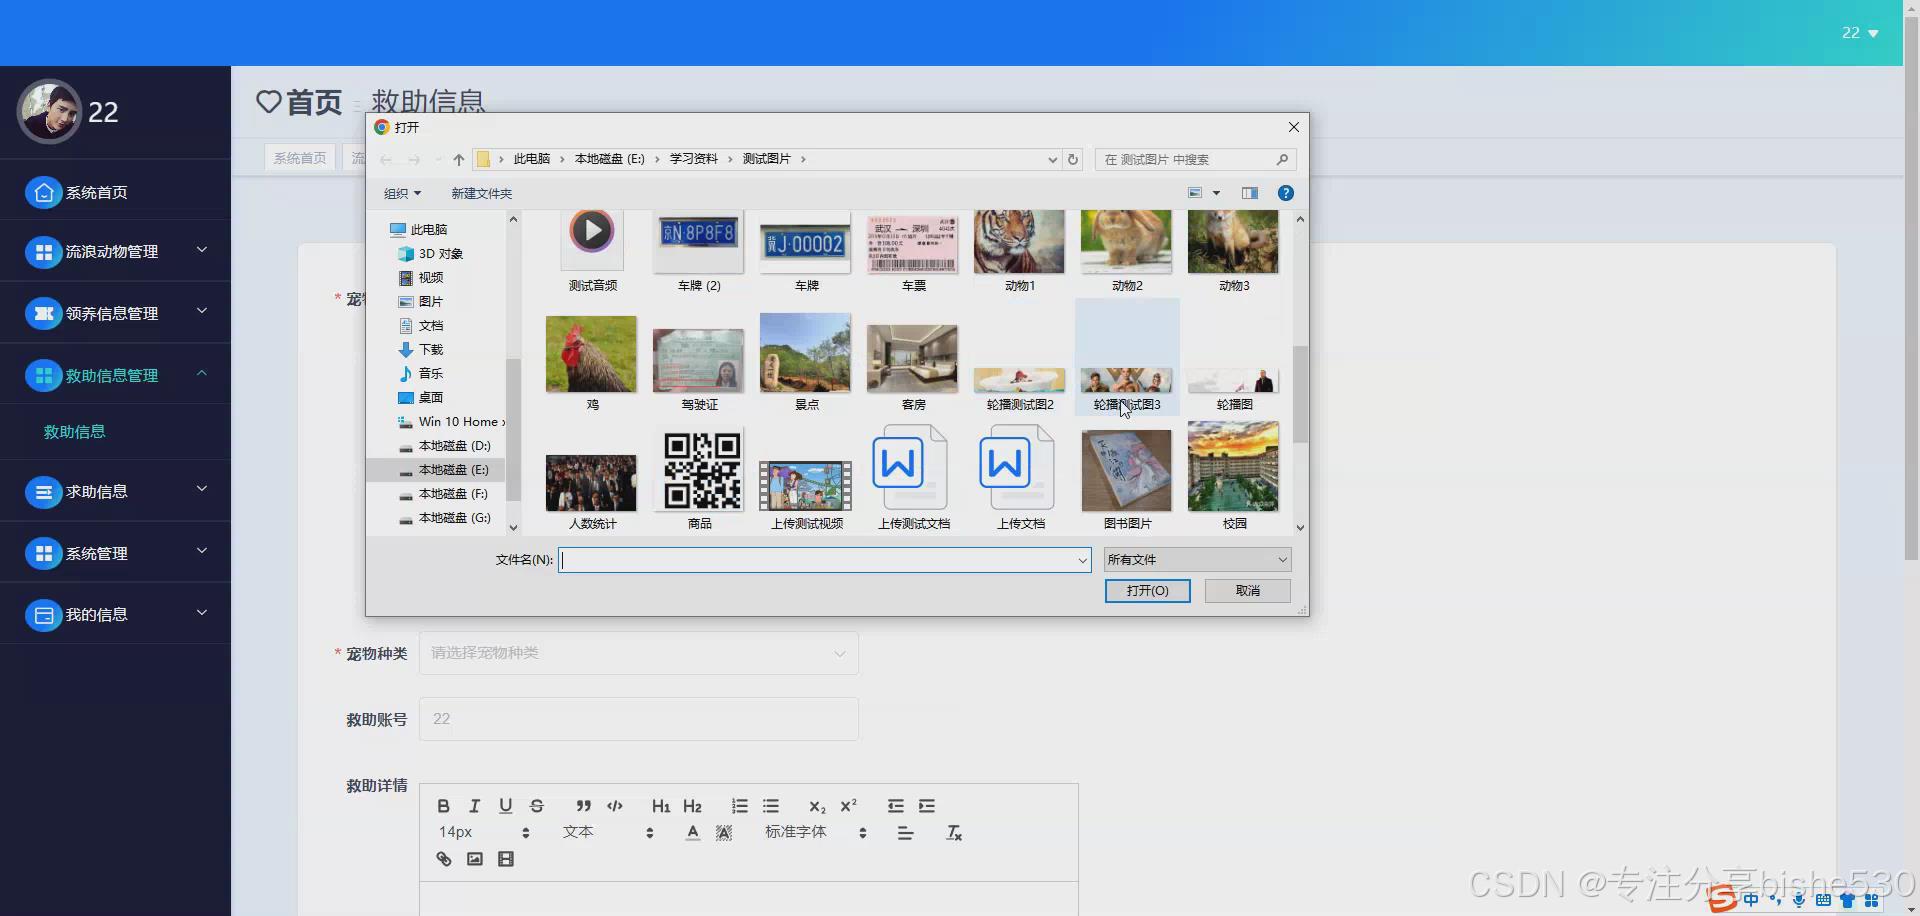This screenshot has width=1920, height=916.
Task: Apply blockquote style in the editor
Action: pyautogui.click(x=584, y=806)
